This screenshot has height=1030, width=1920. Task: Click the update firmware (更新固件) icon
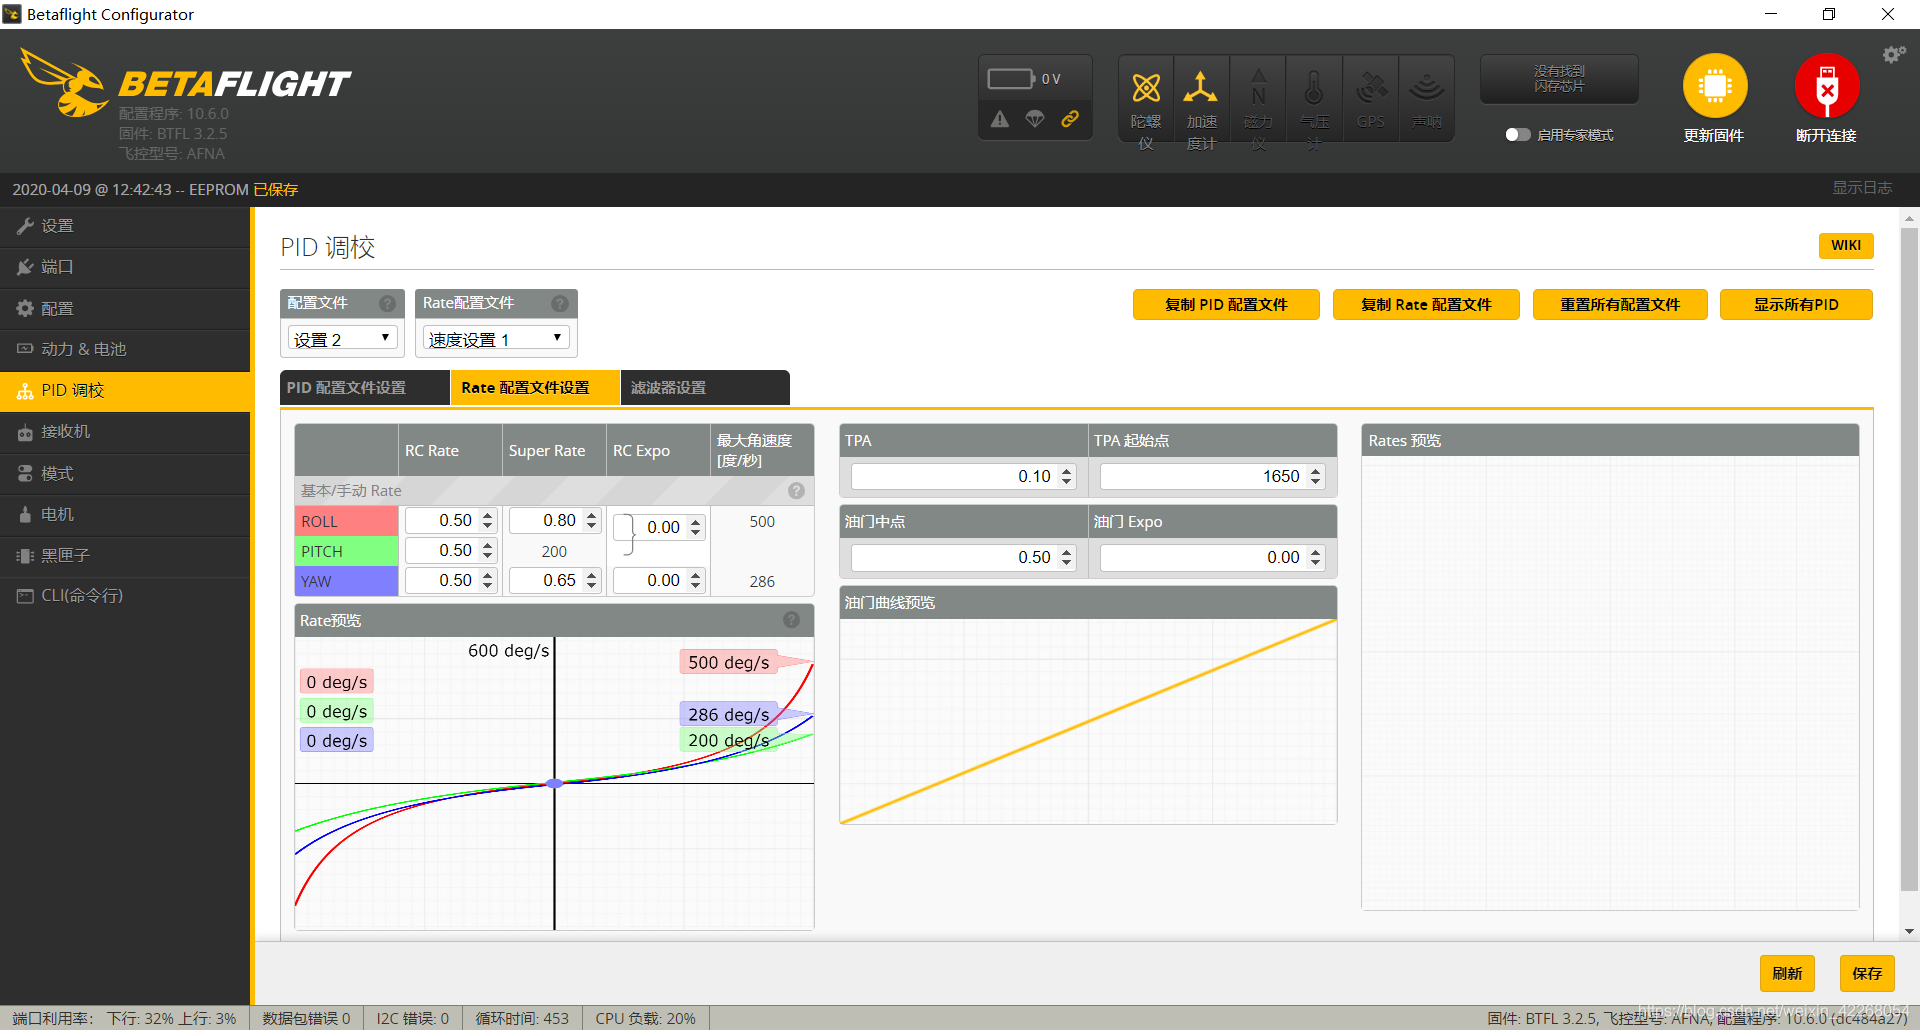coord(1715,86)
